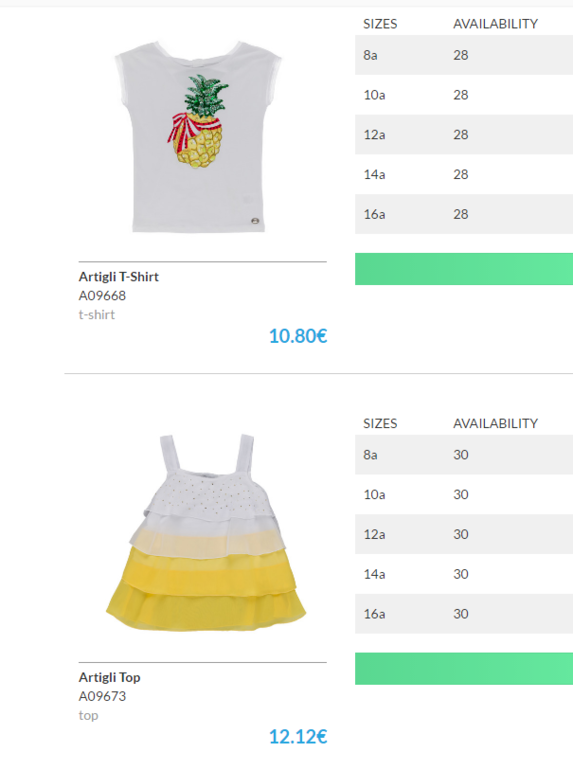This screenshot has height=770, width=573.
Task: Click the Artigli T-Shirt product title
Action: point(119,276)
